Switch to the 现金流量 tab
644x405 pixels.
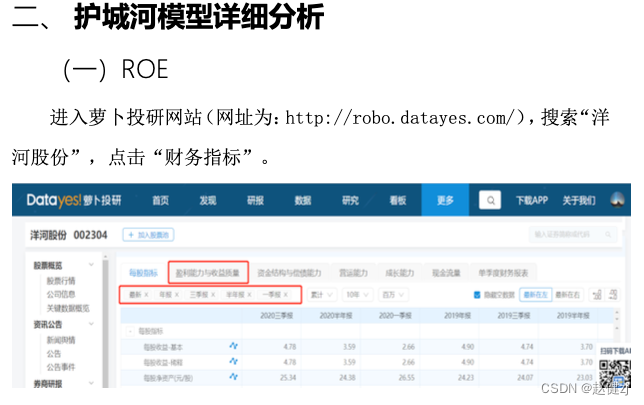point(446,273)
